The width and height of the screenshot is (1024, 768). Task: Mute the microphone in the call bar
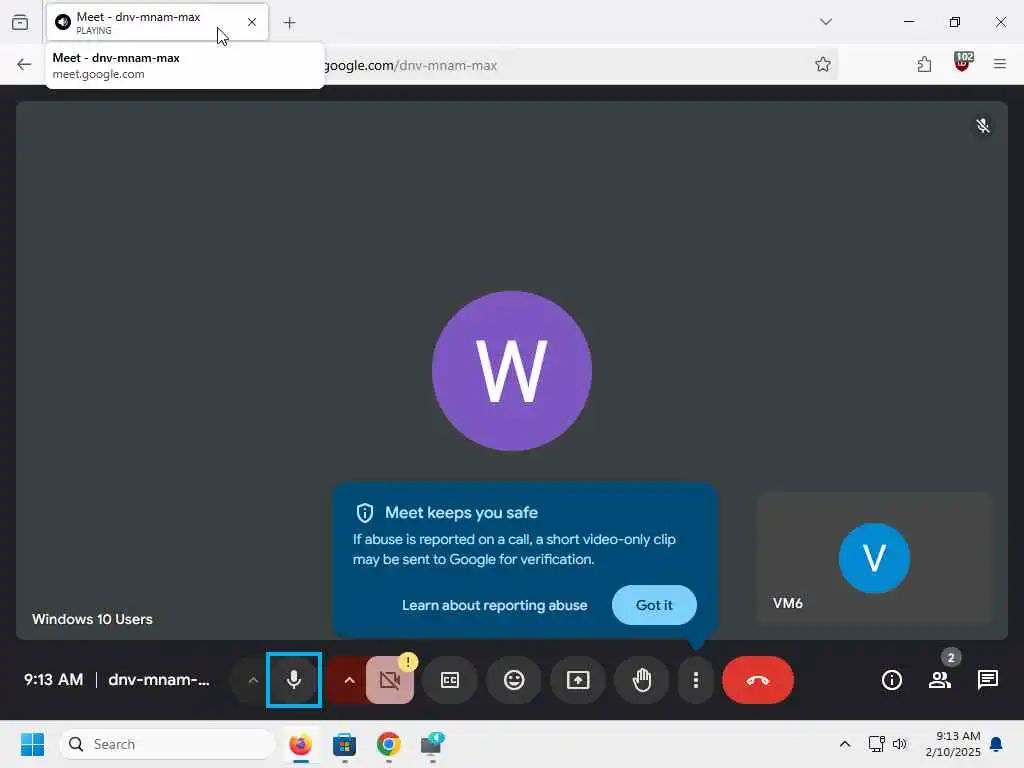pyautogui.click(x=294, y=680)
